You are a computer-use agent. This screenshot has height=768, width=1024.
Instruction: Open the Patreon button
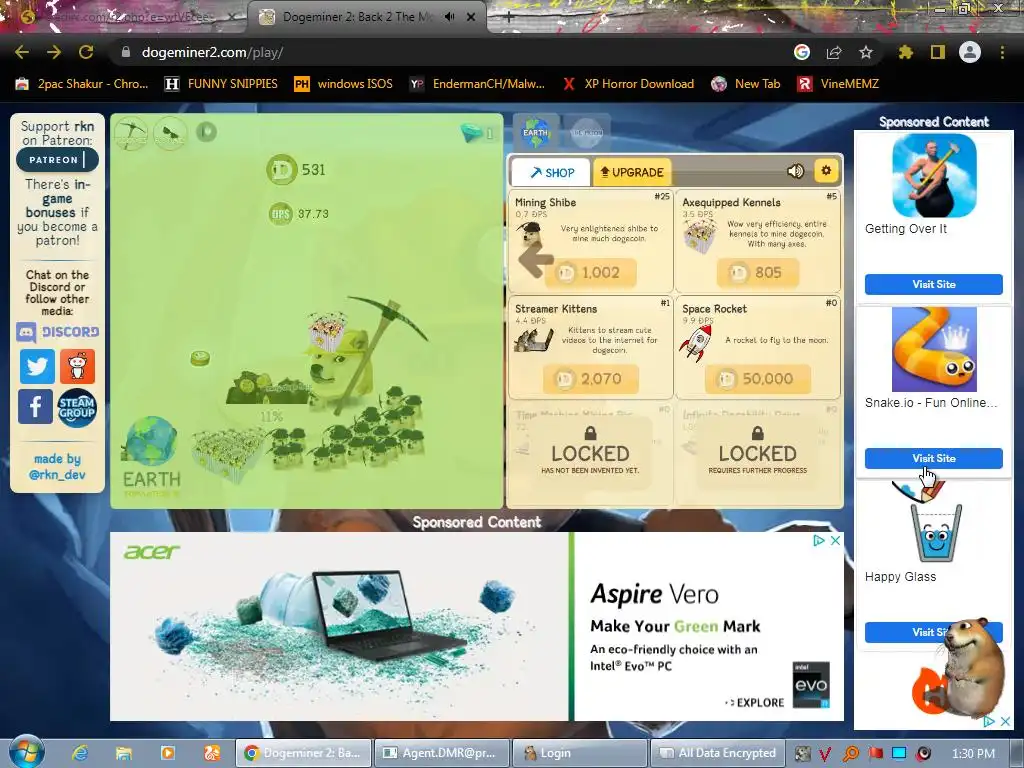point(57,160)
